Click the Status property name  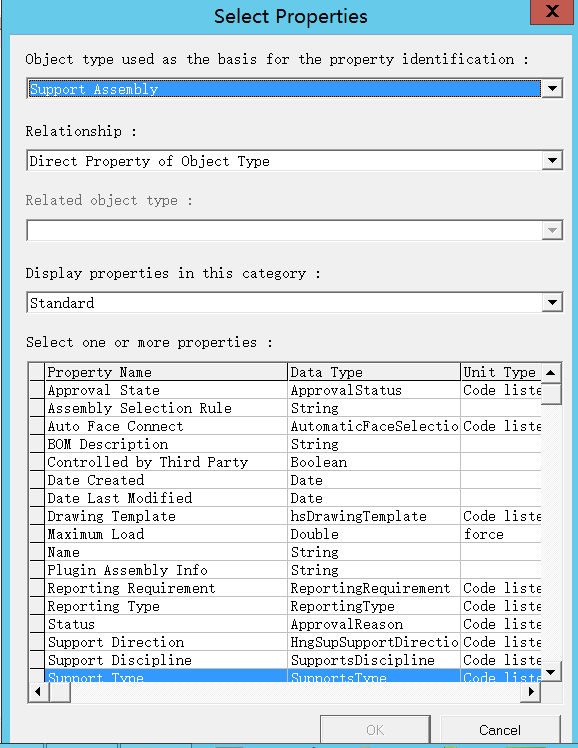coord(71,624)
